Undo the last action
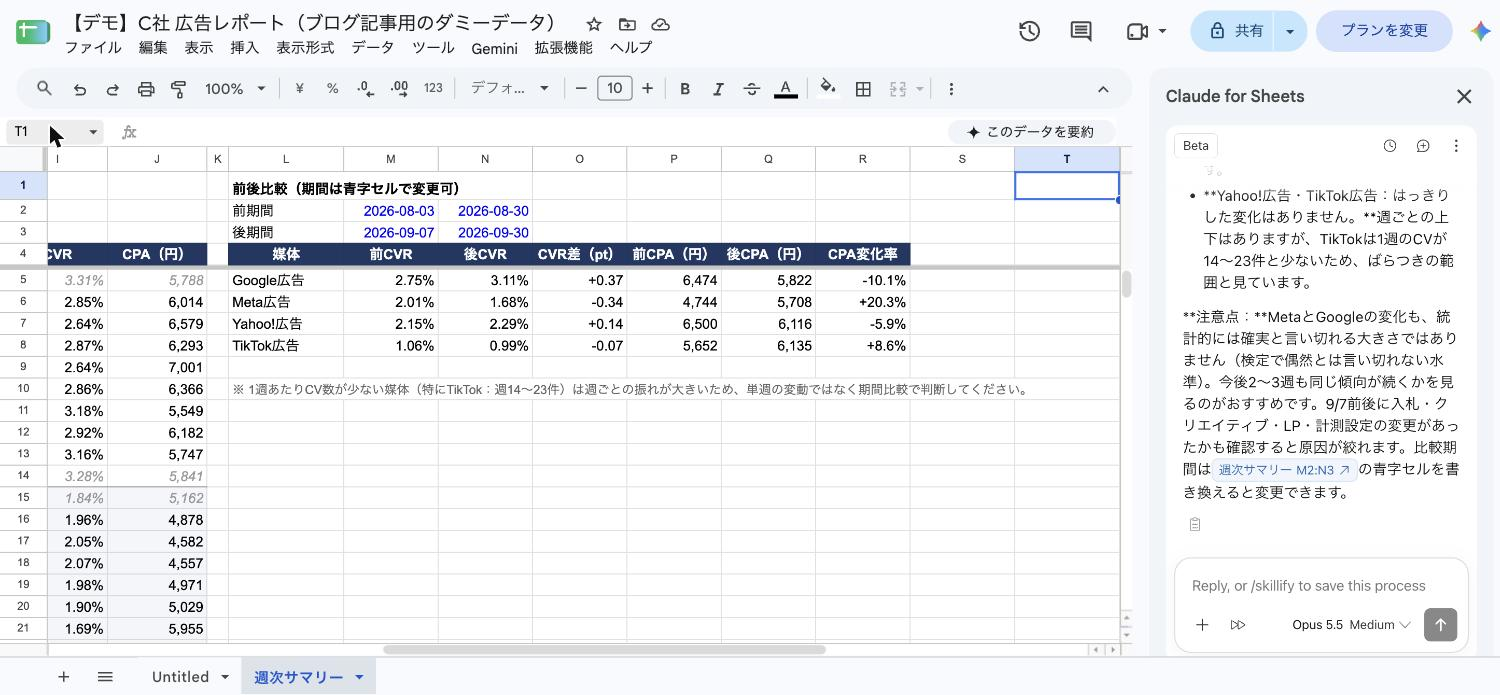The height and width of the screenshot is (695, 1500). (x=80, y=89)
